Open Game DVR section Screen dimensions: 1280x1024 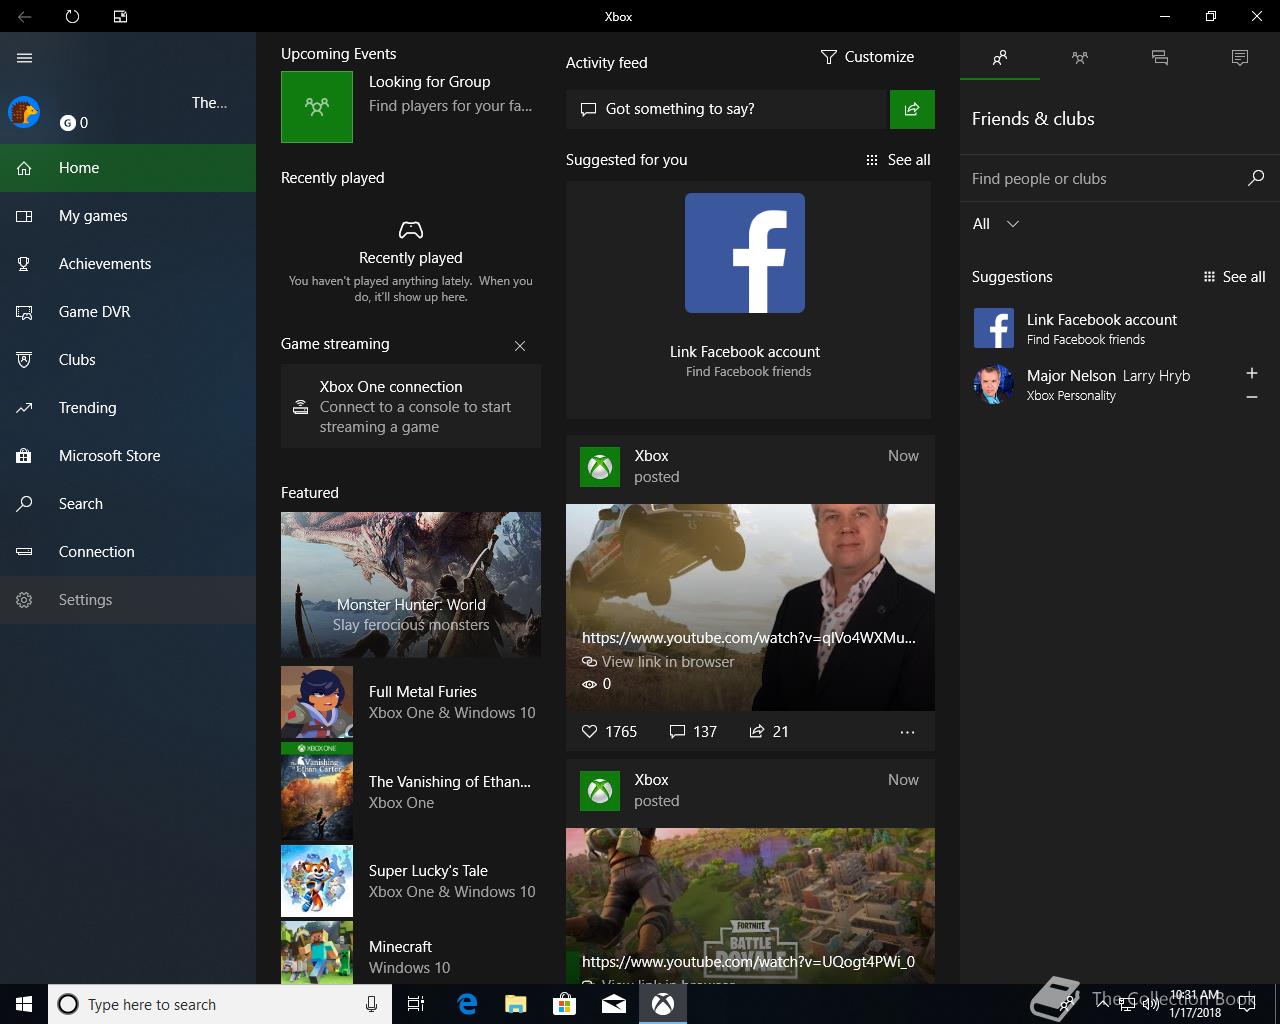(128, 312)
